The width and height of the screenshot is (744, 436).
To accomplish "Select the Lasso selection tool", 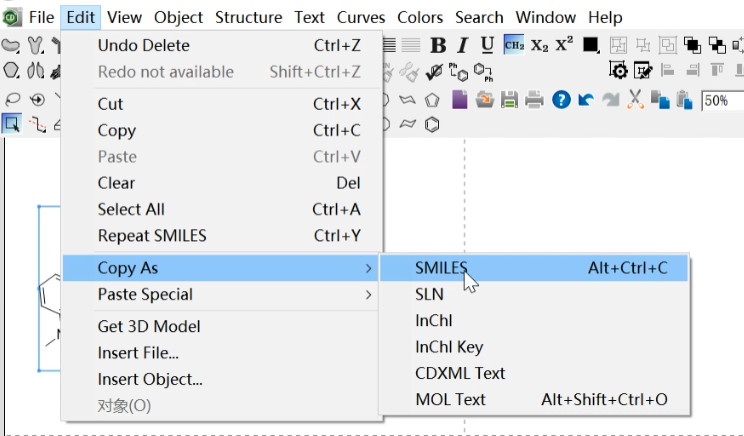I will 11,100.
